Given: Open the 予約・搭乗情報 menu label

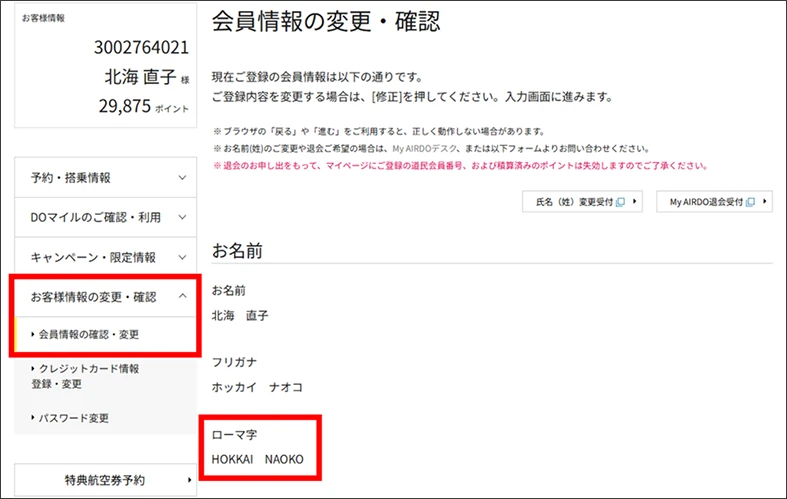Looking at the screenshot, I should click(x=70, y=177).
